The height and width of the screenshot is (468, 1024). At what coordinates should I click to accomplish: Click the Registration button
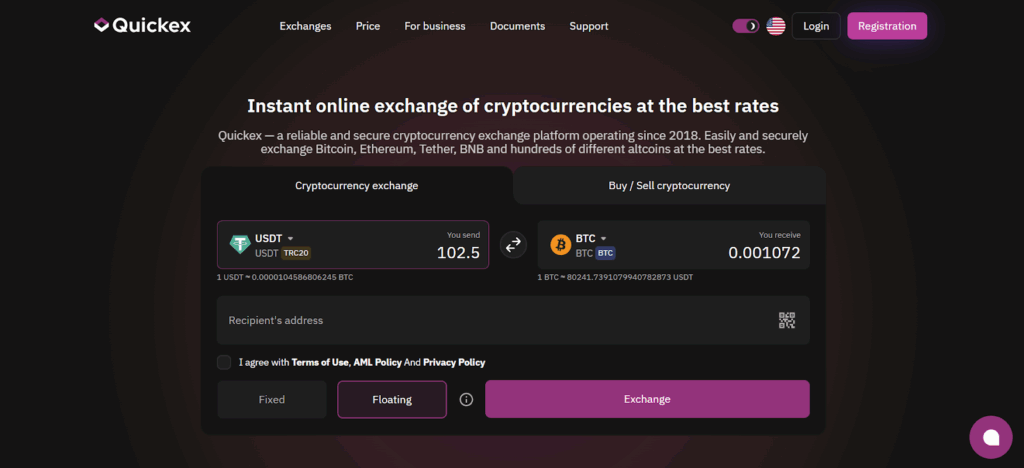coord(887,26)
